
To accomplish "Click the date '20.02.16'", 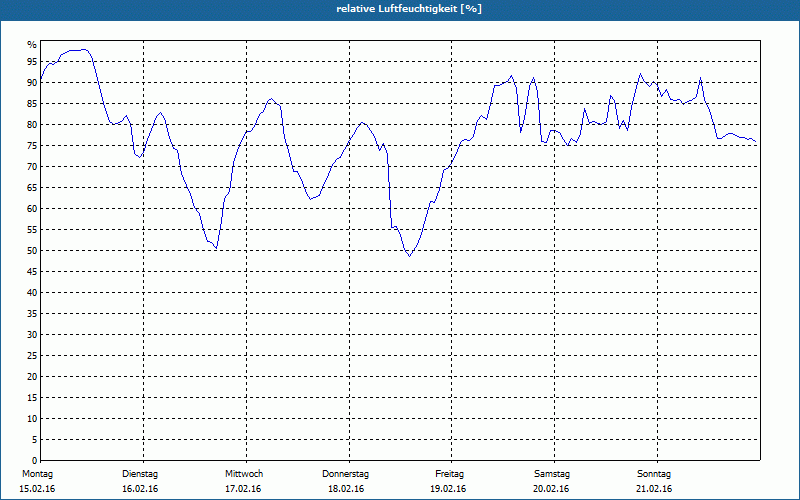I will coord(551,489).
